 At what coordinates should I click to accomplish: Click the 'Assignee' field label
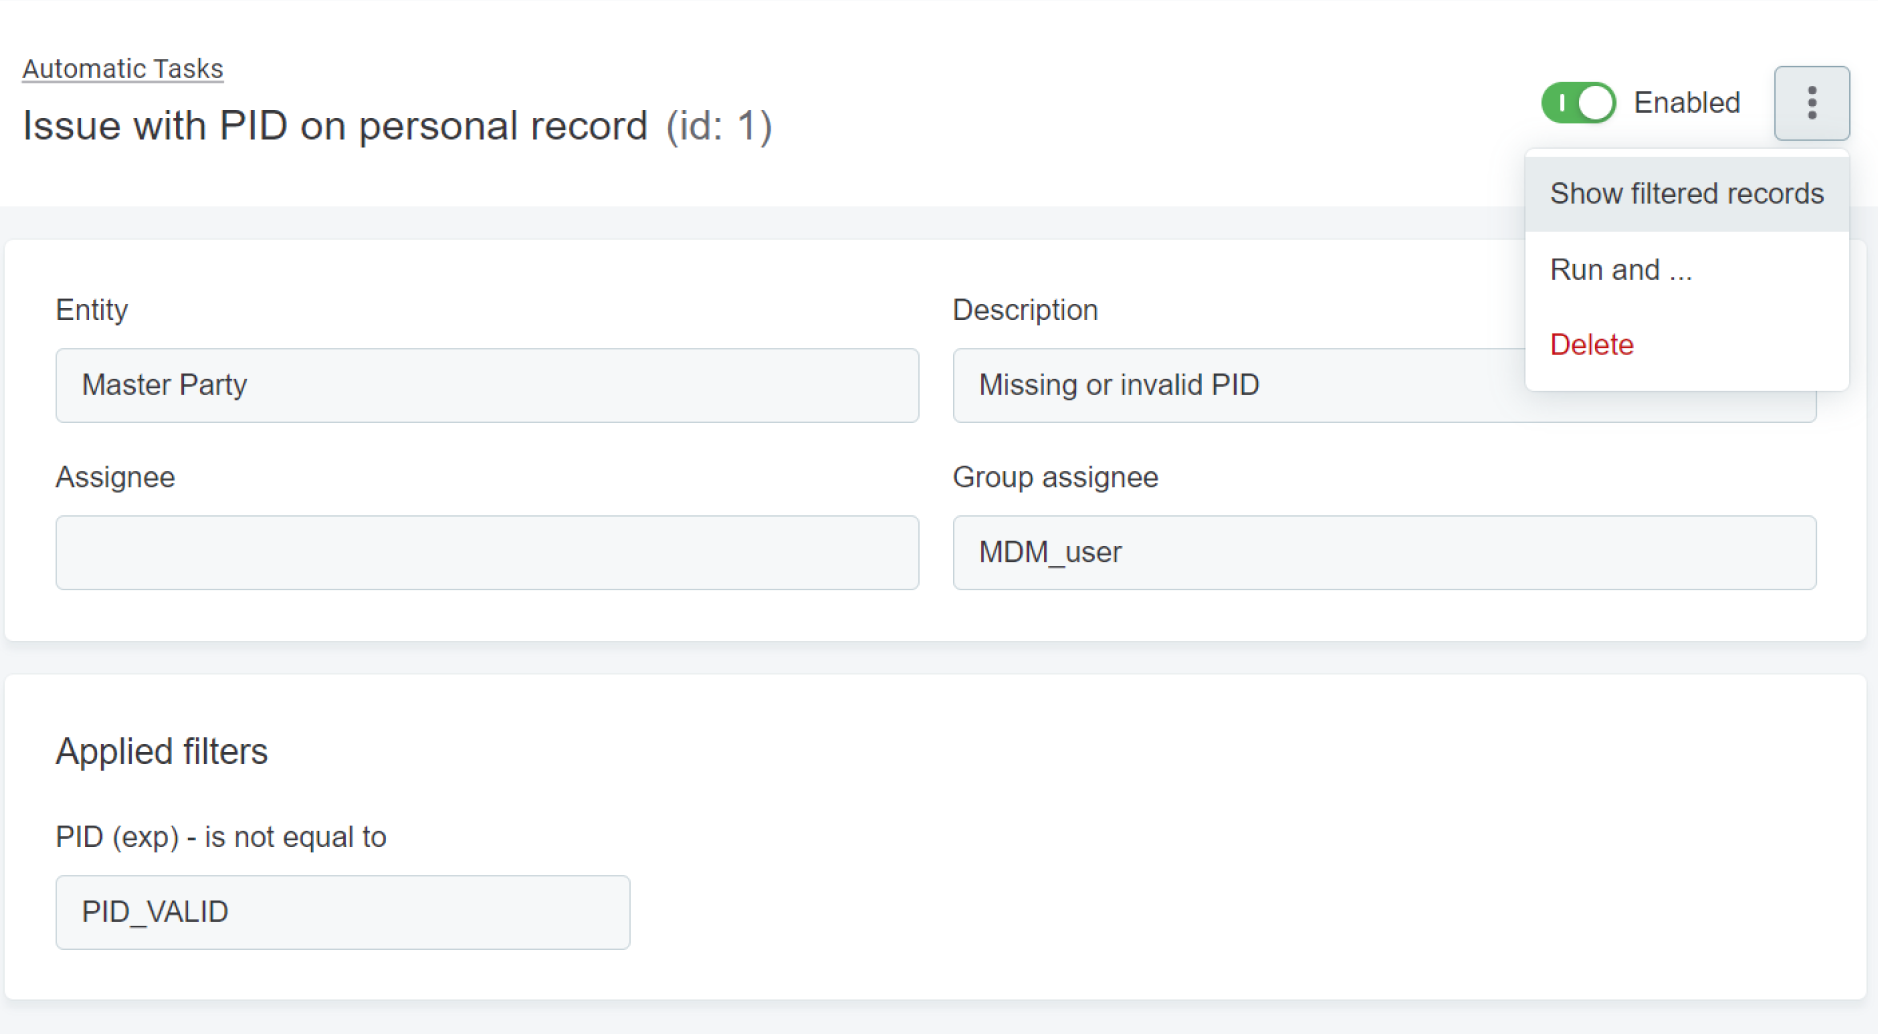pyautogui.click(x=115, y=477)
